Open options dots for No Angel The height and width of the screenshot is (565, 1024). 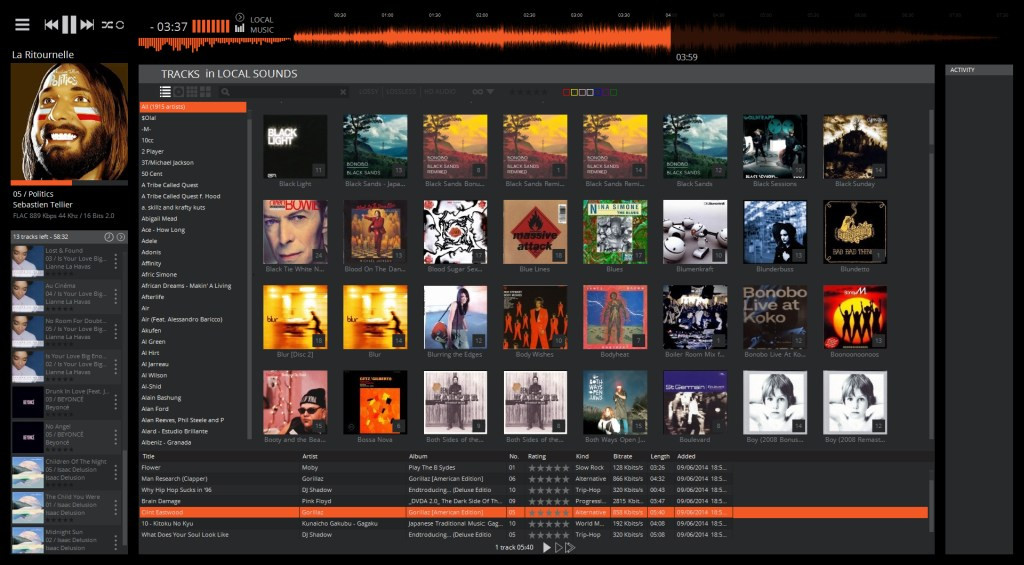pyautogui.click(x=116, y=436)
